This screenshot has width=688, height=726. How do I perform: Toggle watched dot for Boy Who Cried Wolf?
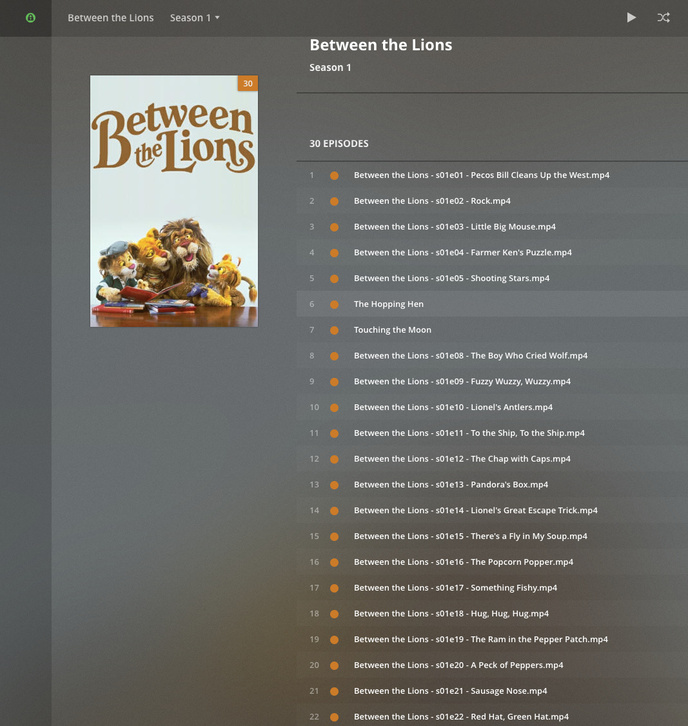pos(334,356)
